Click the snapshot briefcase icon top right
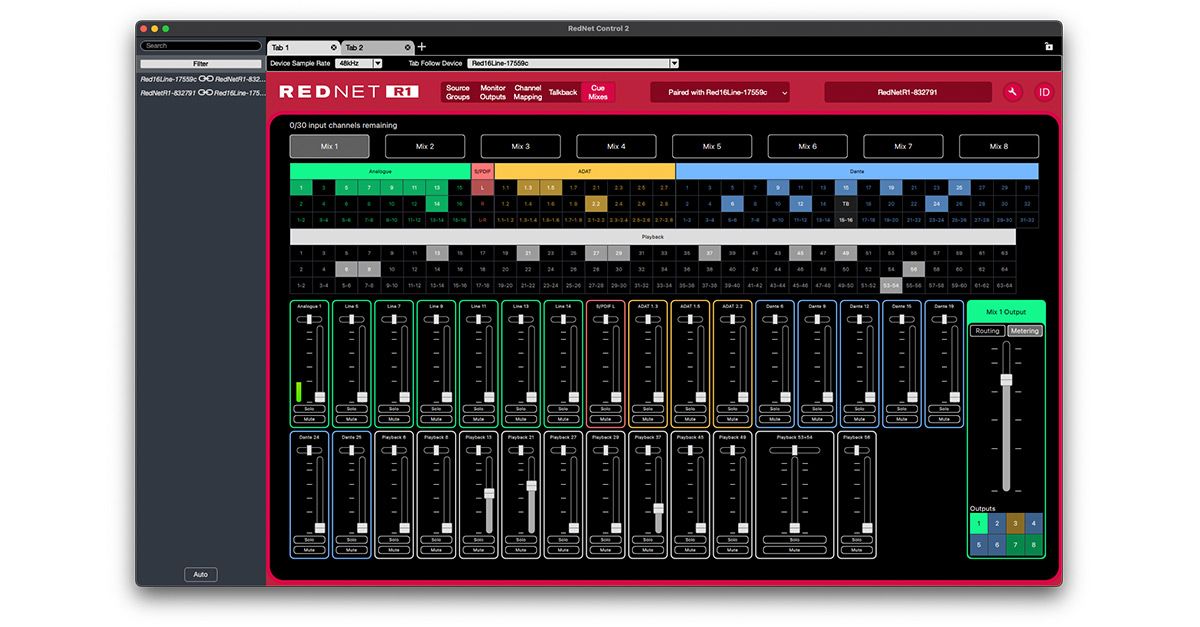1200x627 pixels. (1048, 46)
